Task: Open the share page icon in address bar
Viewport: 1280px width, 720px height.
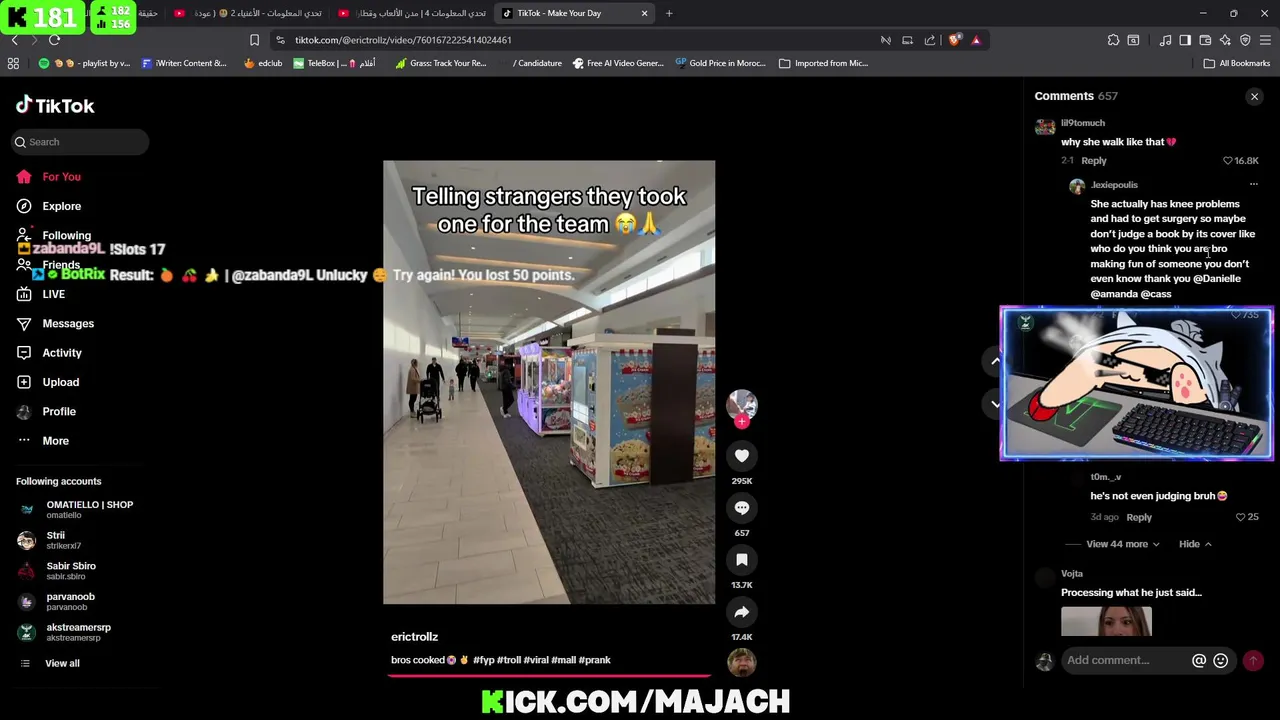Action: coord(930,40)
